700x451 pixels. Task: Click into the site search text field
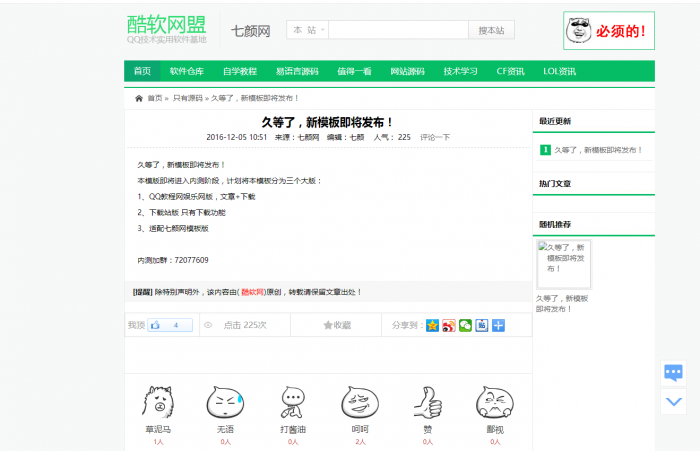coord(398,30)
